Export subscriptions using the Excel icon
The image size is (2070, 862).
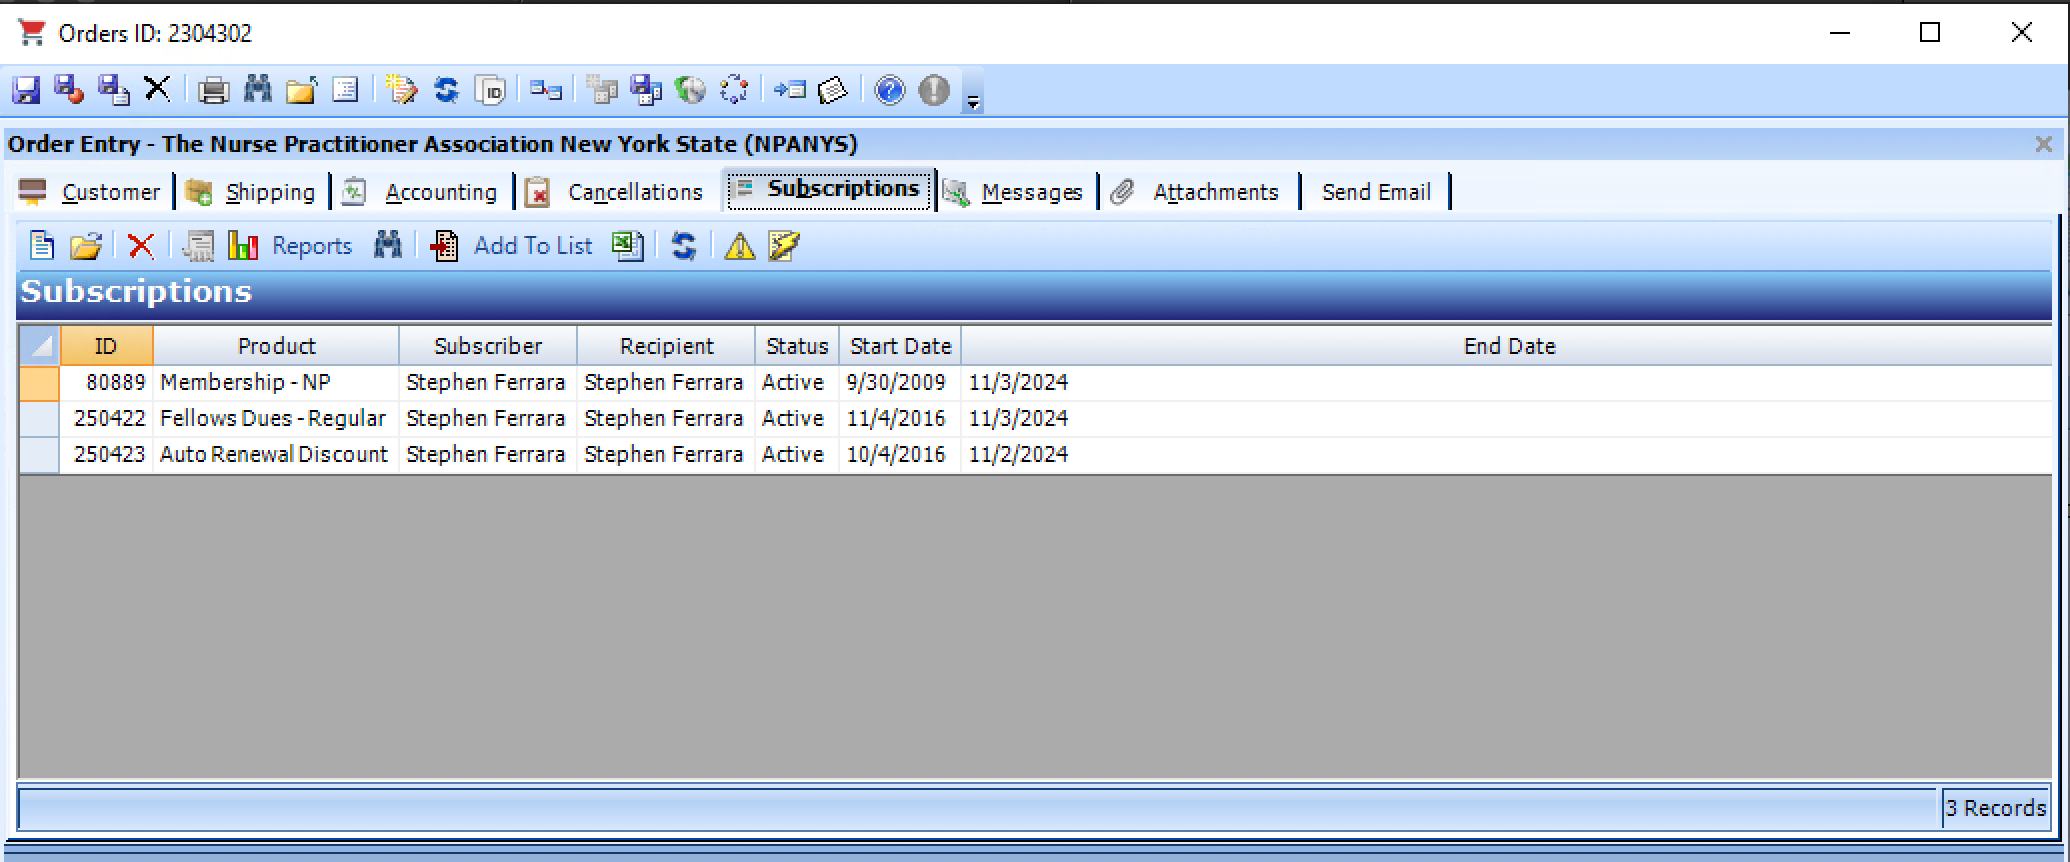pos(627,246)
